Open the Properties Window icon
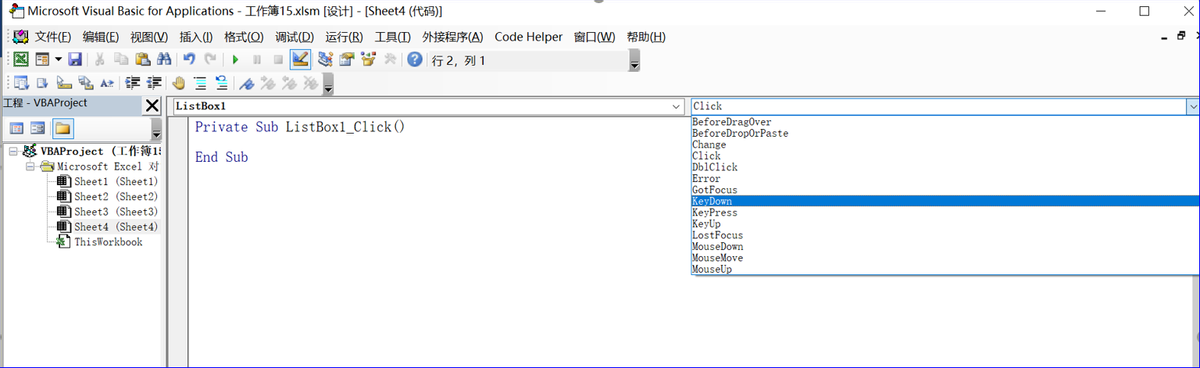Image resolution: width=1200 pixels, height=368 pixels. tap(346, 60)
